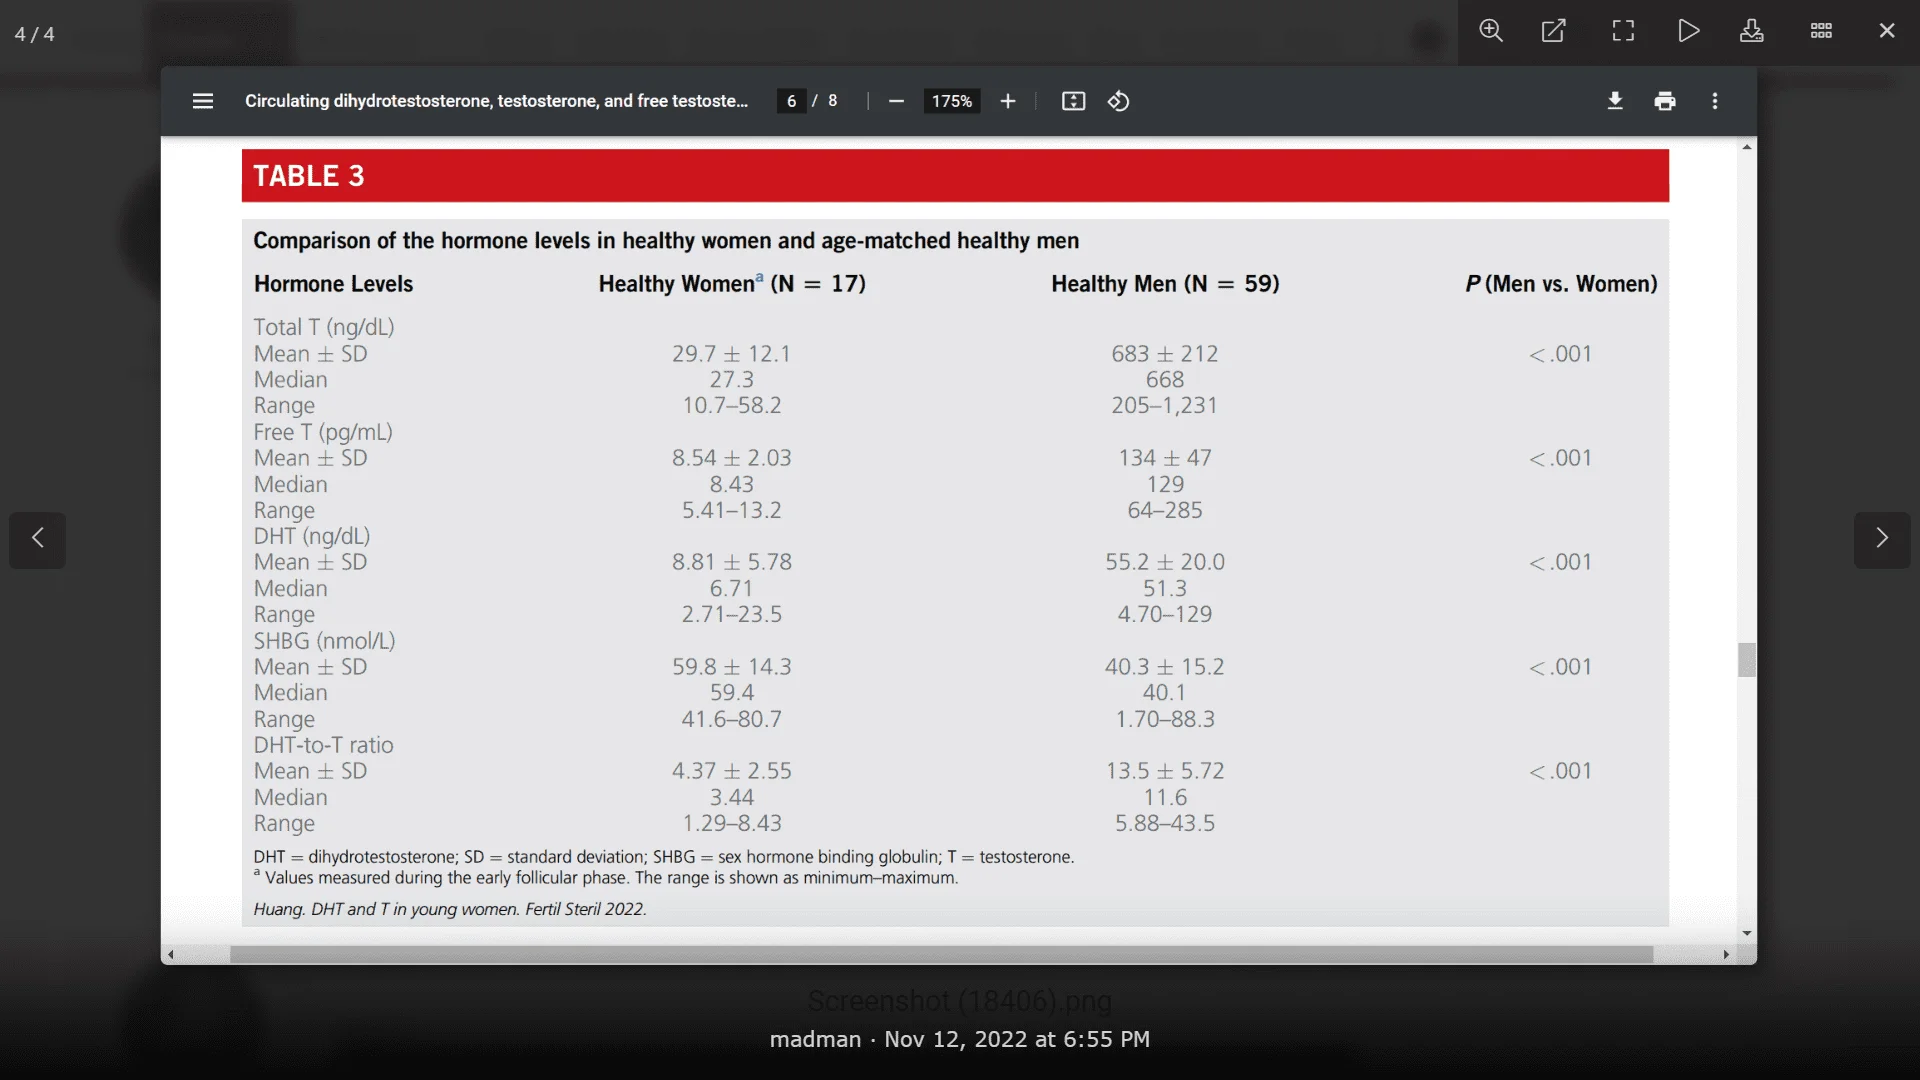Enter fullscreen mode in image viewer
Screen dimensions: 1920x1080
click(1623, 31)
